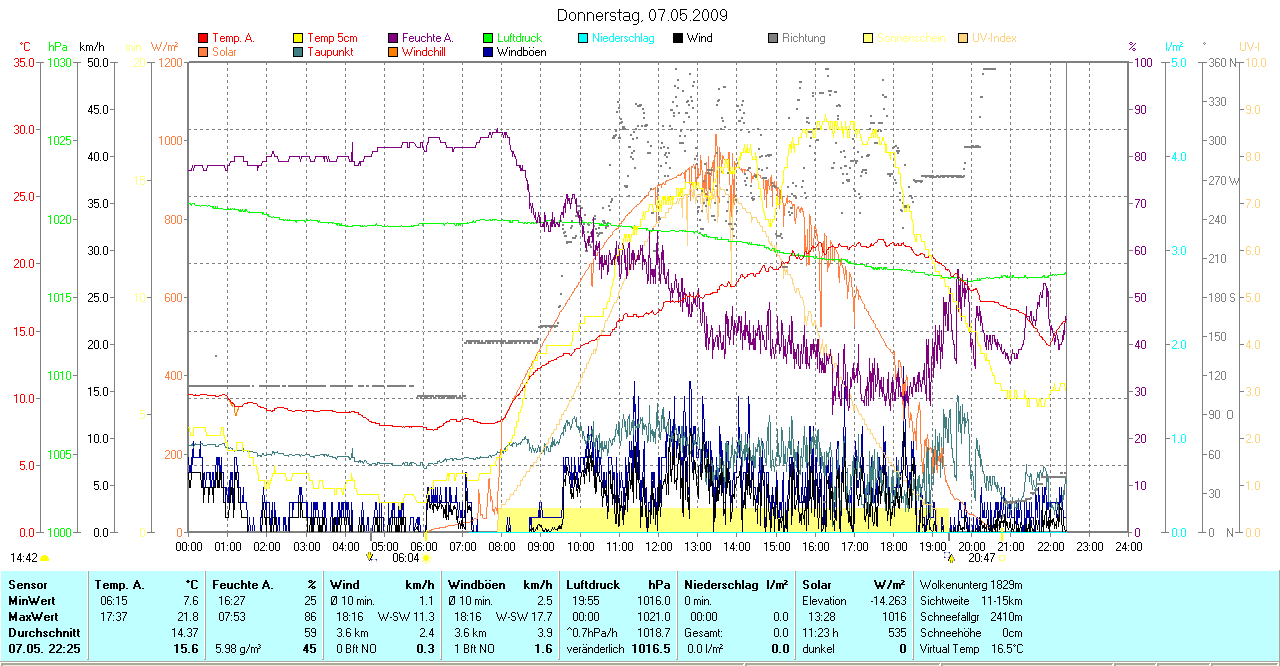Click the Luftdruck hPa table header

pos(618,585)
